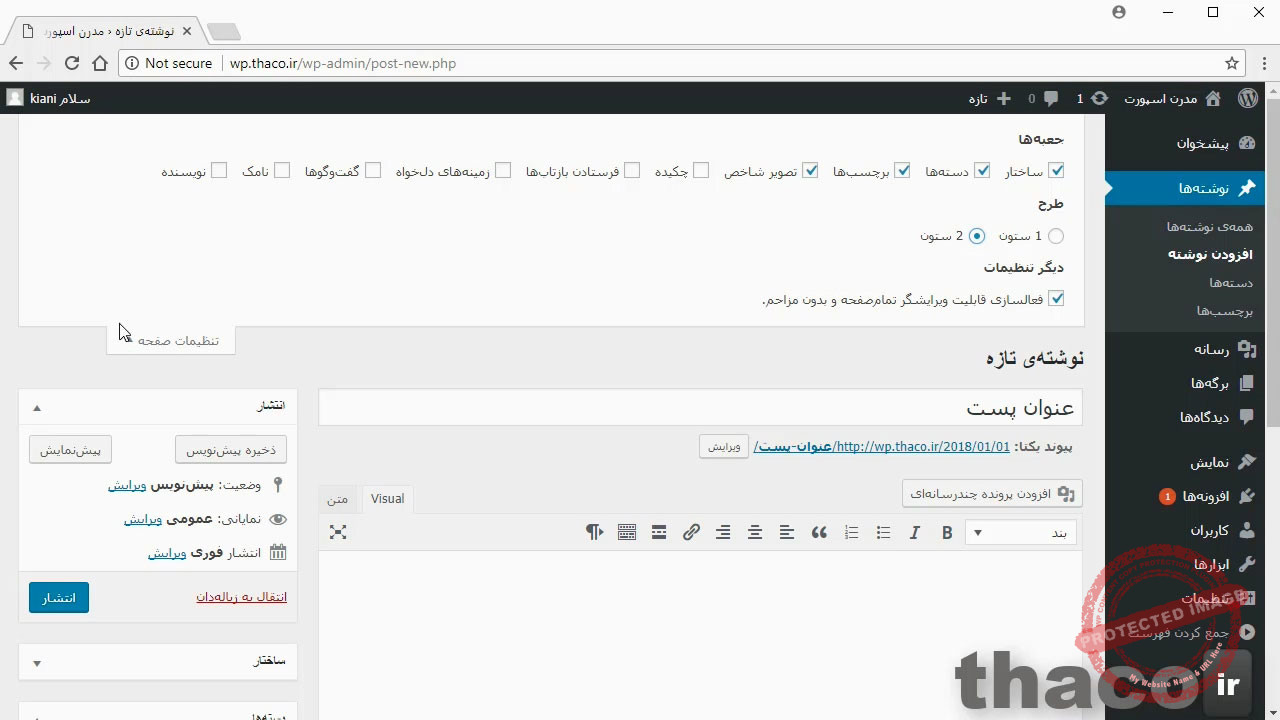Enter distraction-free fullscreen writing mode
1280x720 pixels.
point(338,532)
